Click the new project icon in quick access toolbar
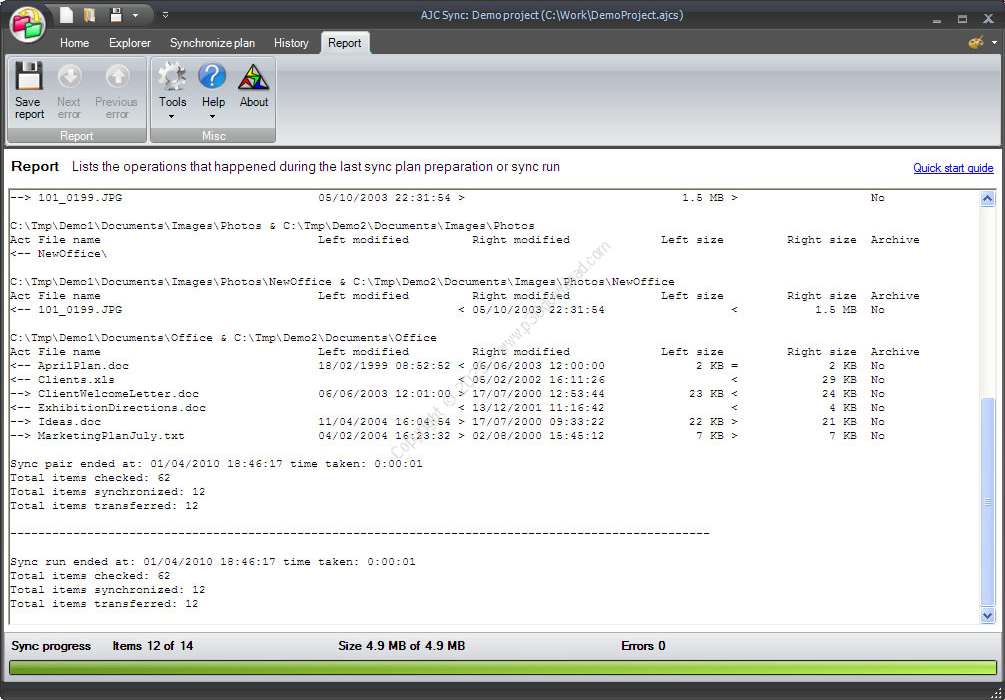 (67, 15)
